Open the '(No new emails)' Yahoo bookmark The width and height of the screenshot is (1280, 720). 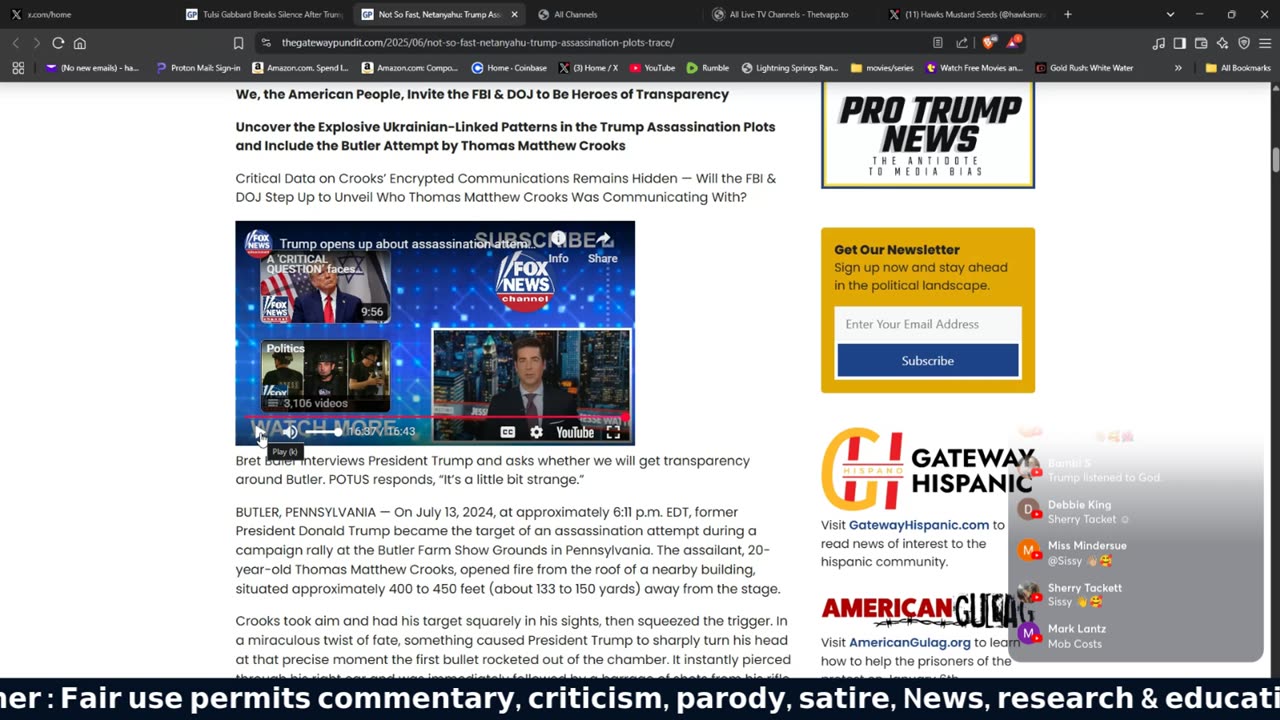[92, 68]
